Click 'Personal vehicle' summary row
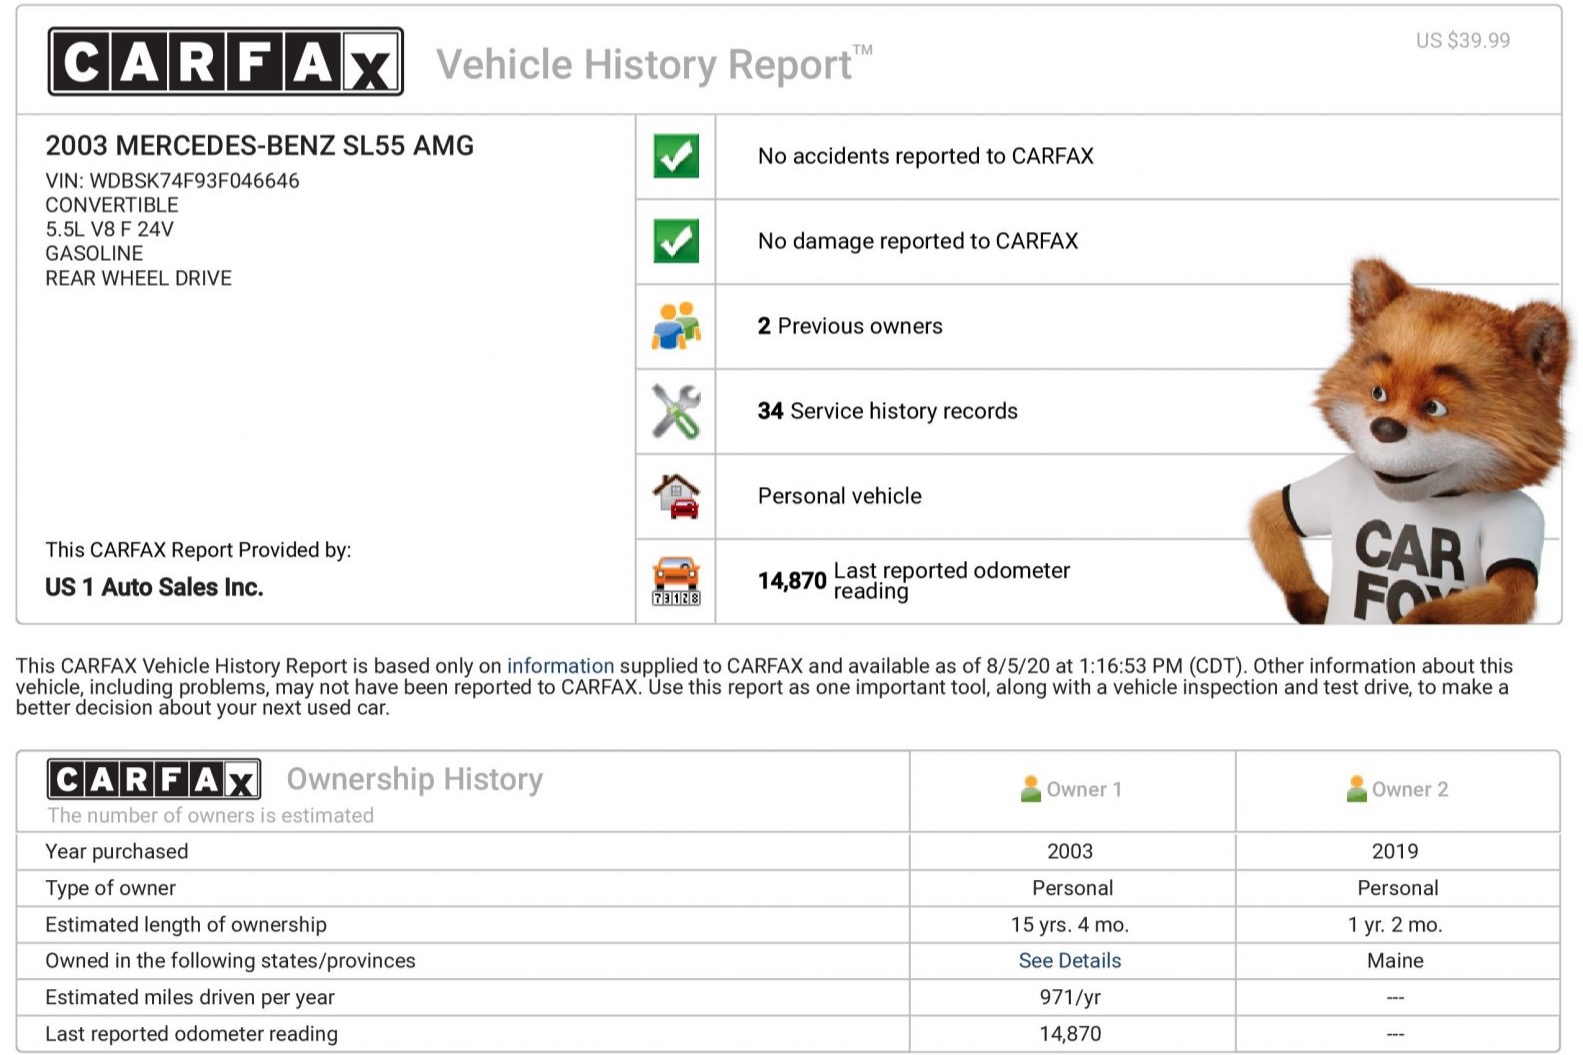 840,496
